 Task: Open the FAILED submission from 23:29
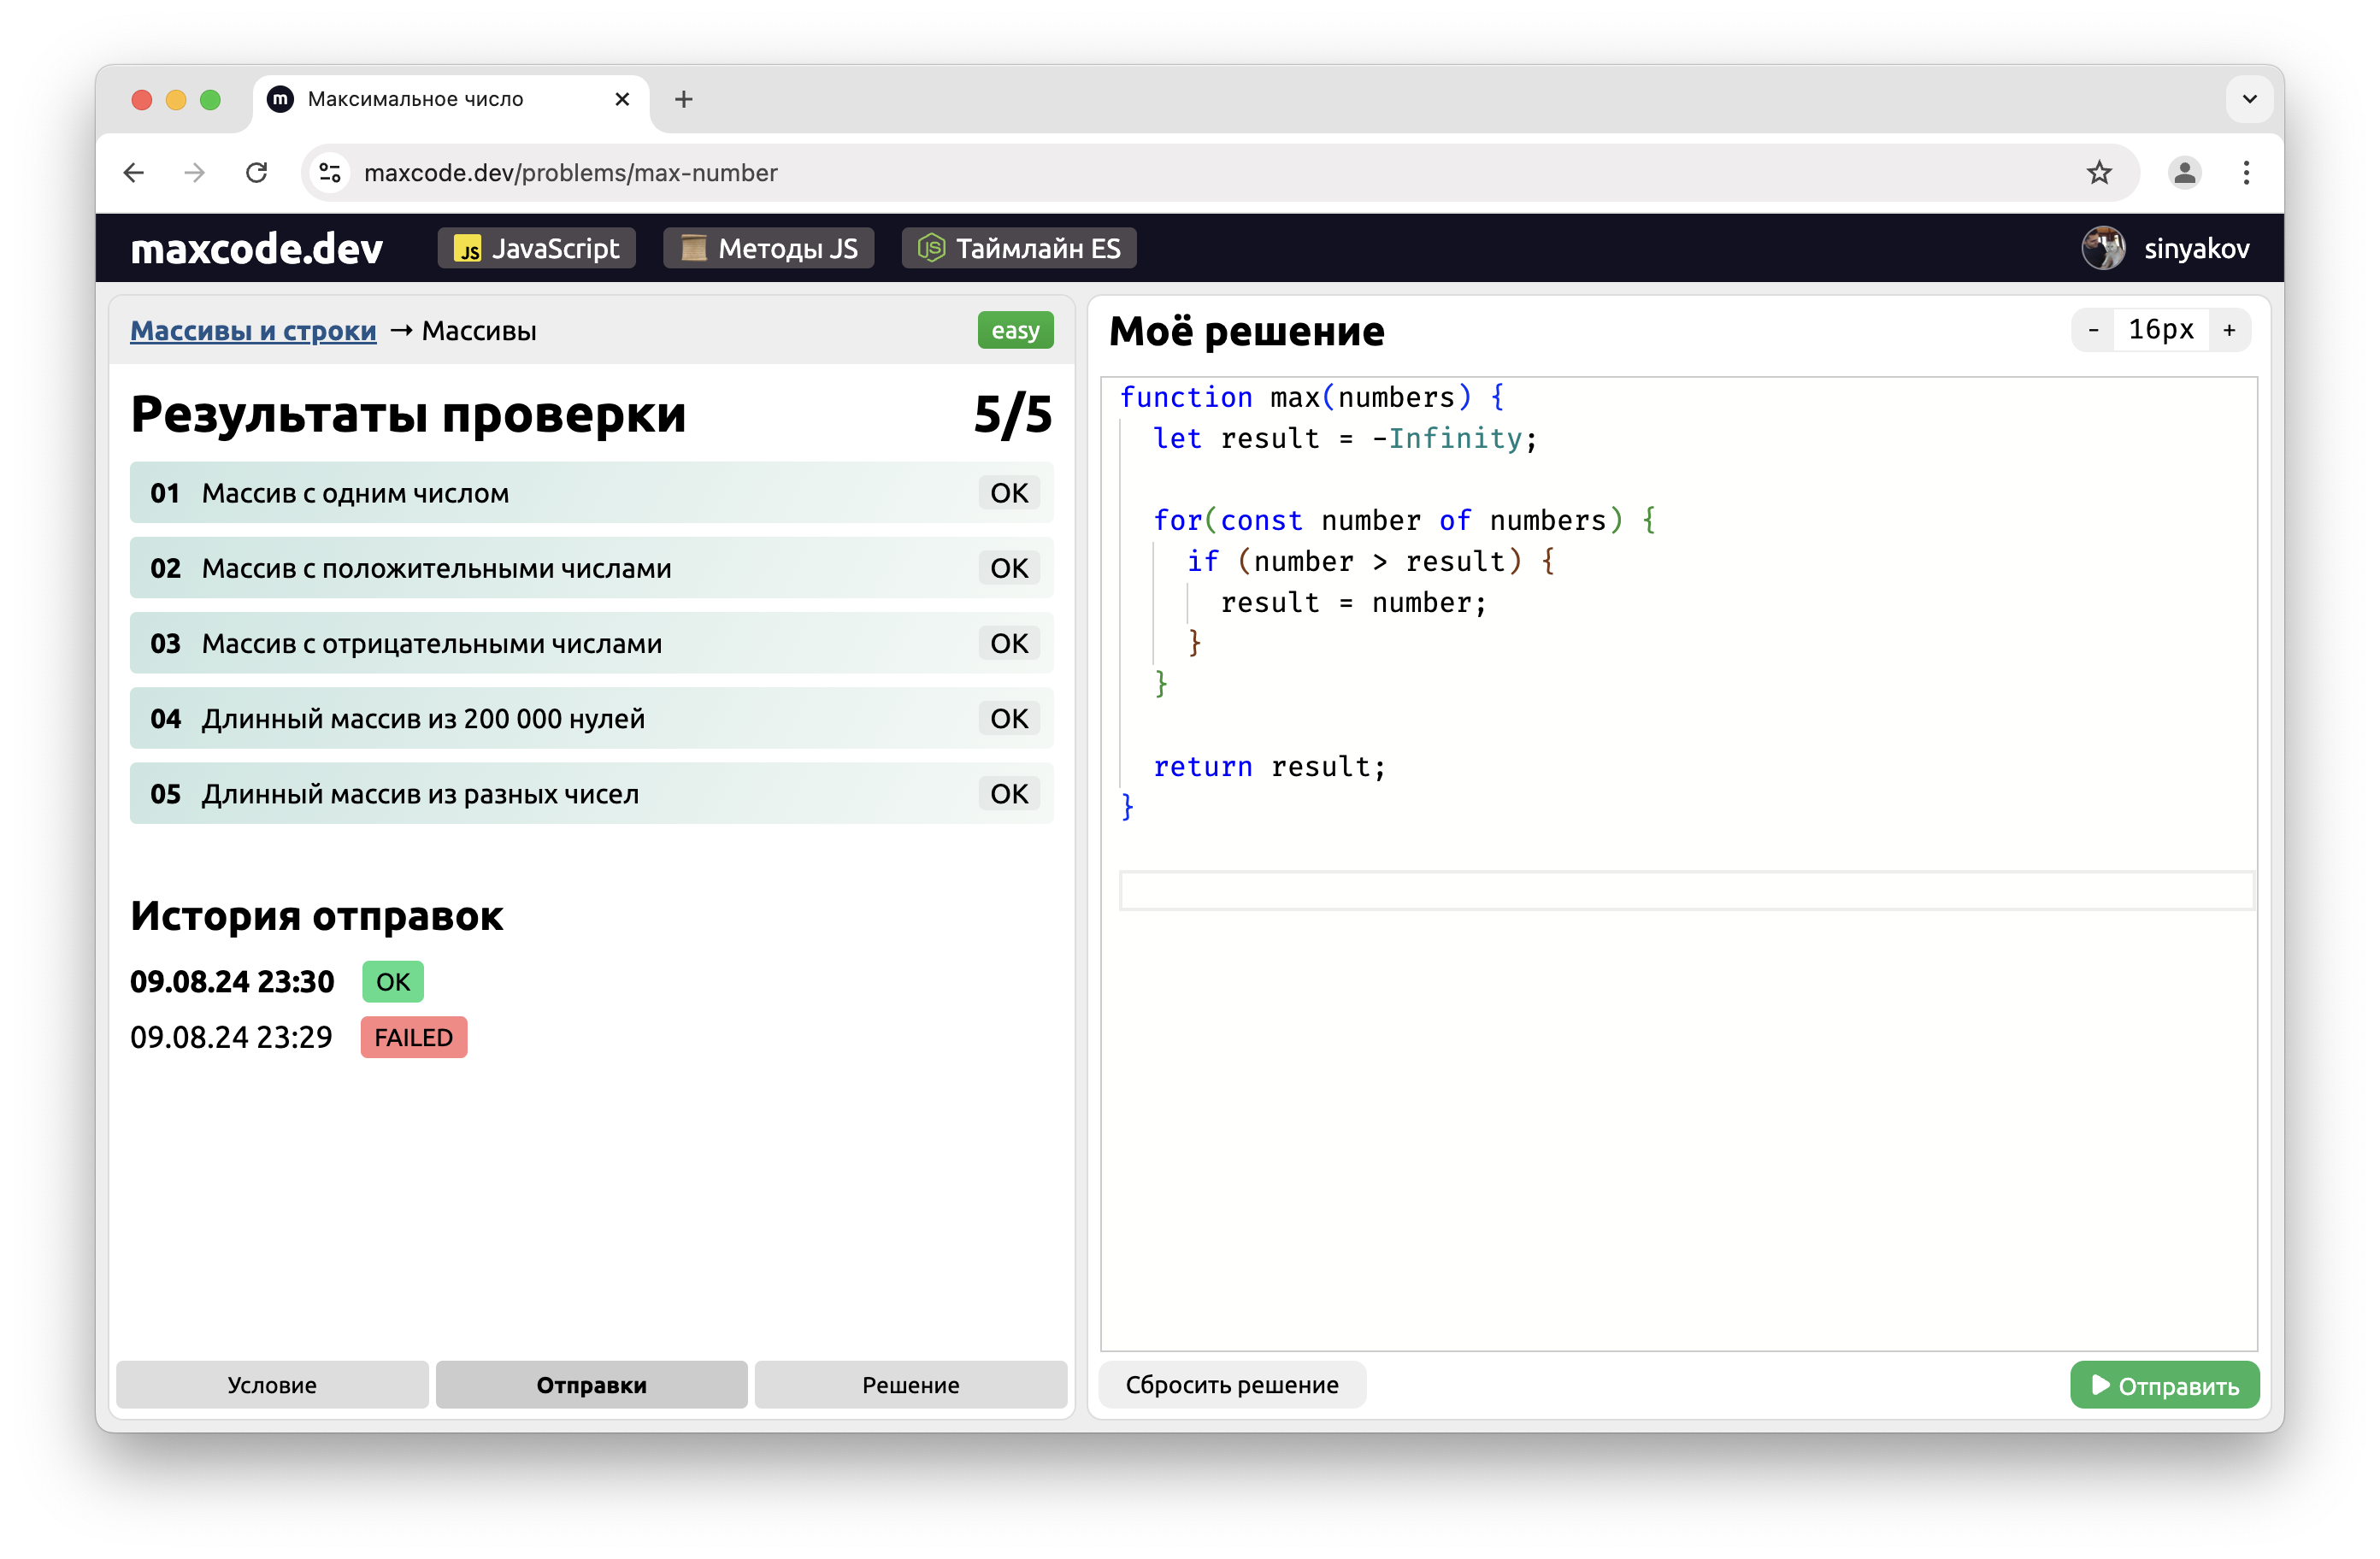pyautogui.click(x=413, y=1037)
